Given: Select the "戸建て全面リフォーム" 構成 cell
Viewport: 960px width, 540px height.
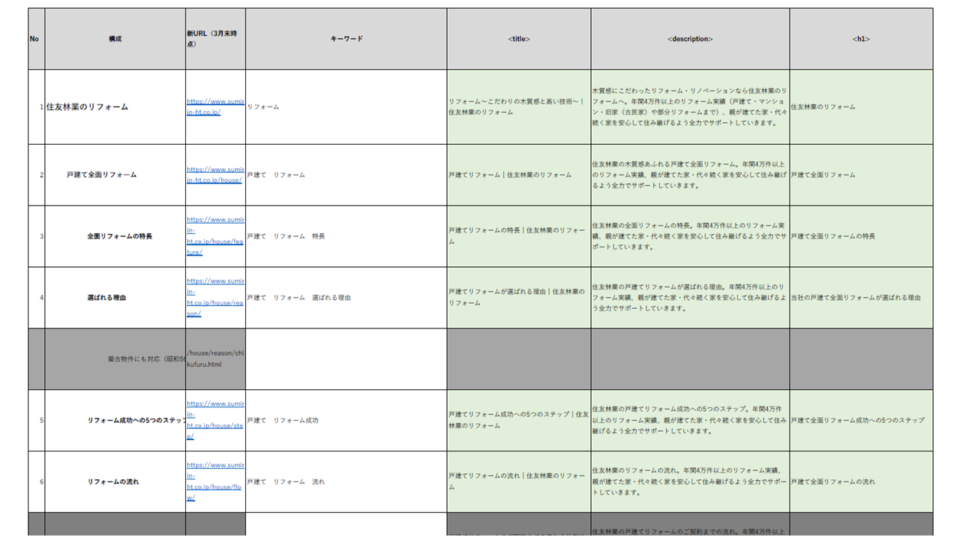Looking at the screenshot, I should [x=115, y=174].
